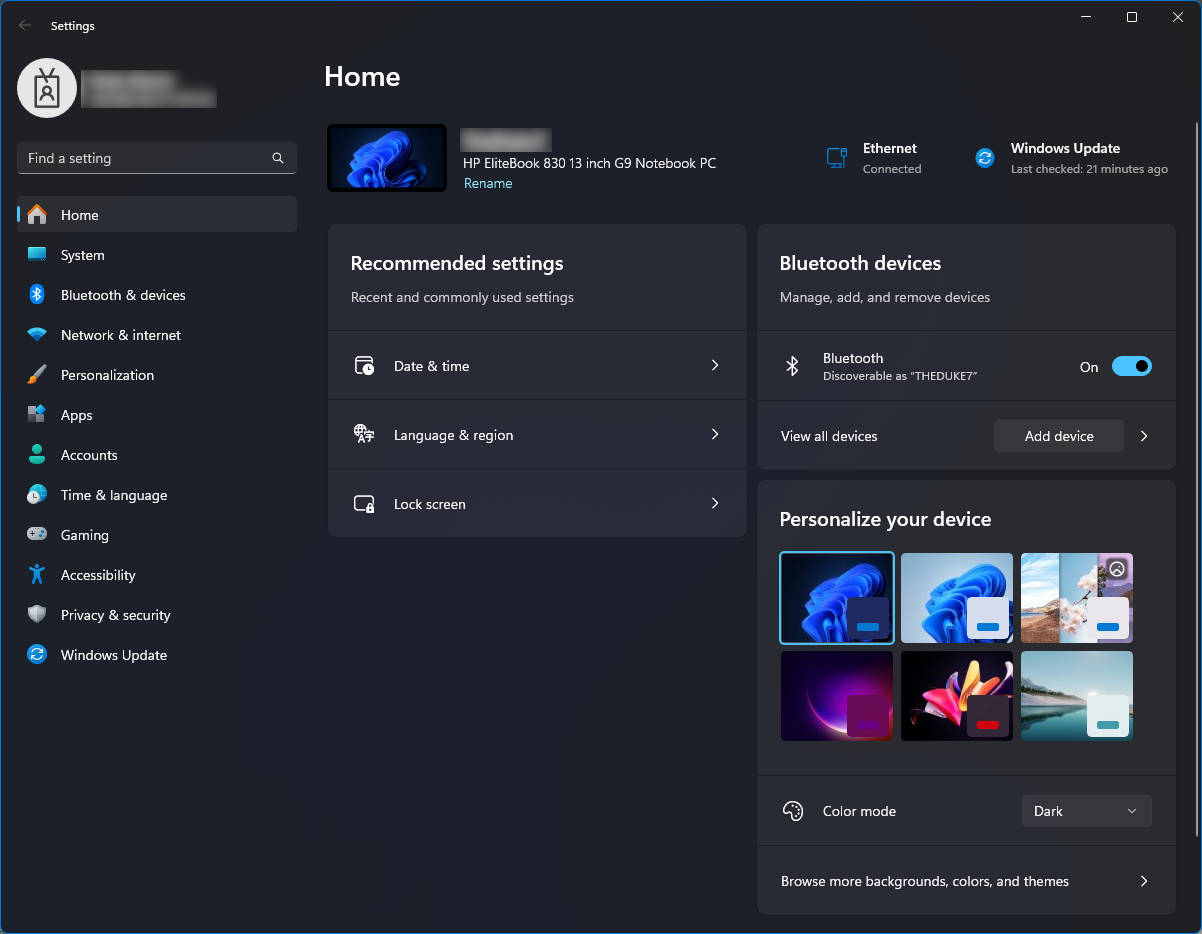This screenshot has height=934, width=1202.
Task: Click the Accounts person icon
Action: pos(37,455)
